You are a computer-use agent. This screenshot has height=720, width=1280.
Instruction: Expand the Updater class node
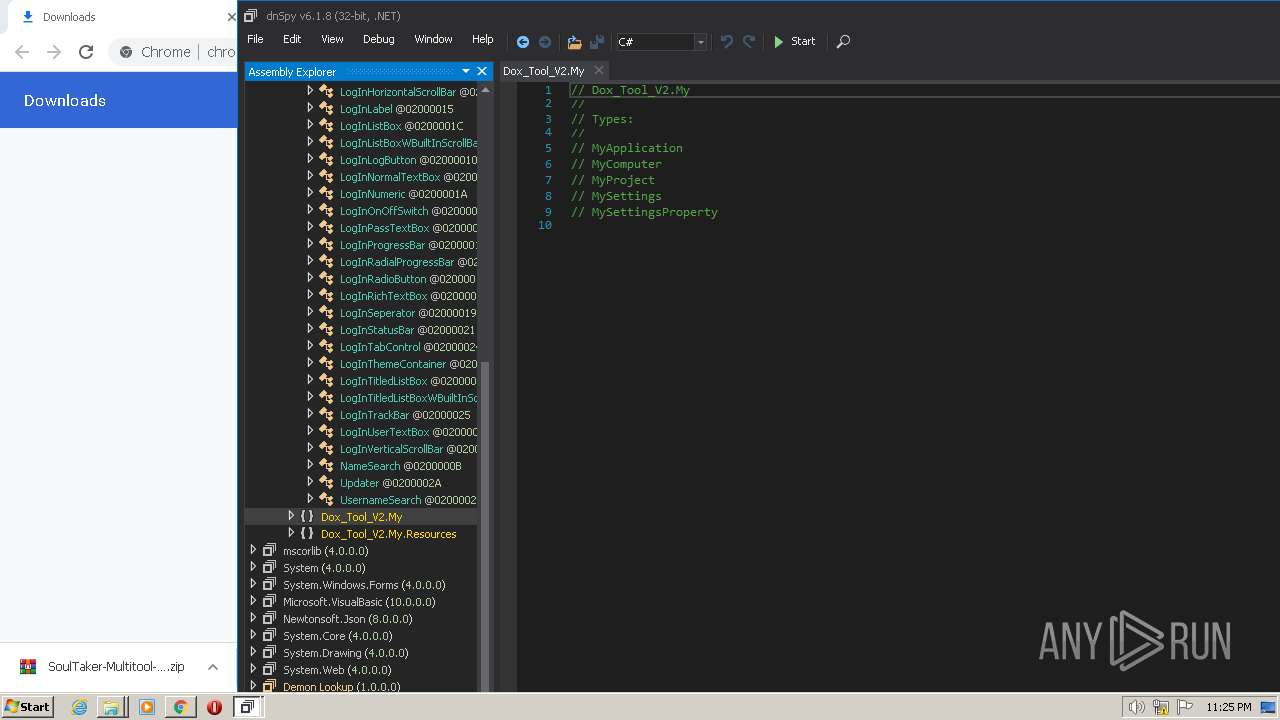coord(310,482)
